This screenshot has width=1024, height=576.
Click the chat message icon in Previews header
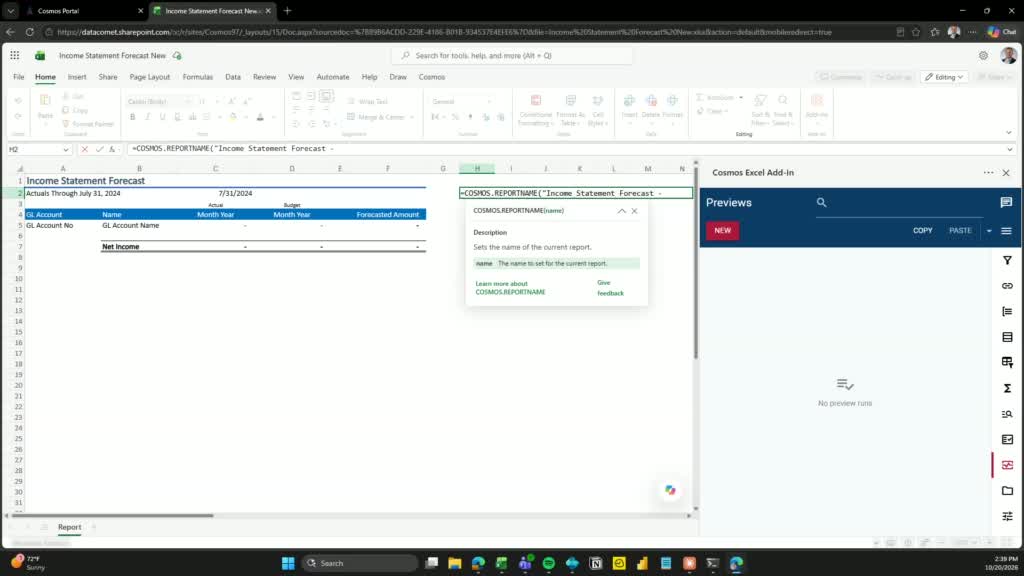[x=1006, y=202]
